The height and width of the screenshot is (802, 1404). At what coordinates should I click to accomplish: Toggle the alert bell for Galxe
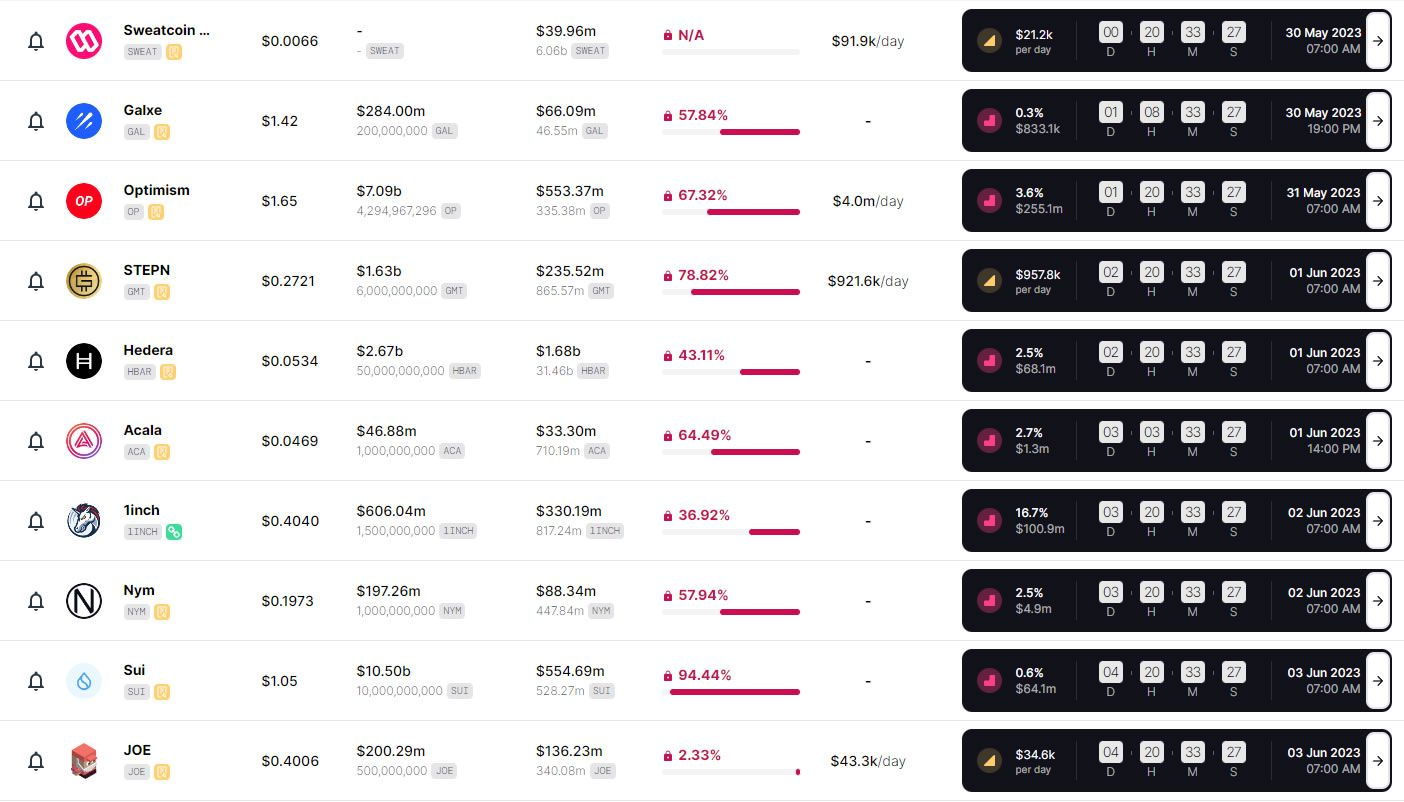pyautogui.click(x=36, y=122)
